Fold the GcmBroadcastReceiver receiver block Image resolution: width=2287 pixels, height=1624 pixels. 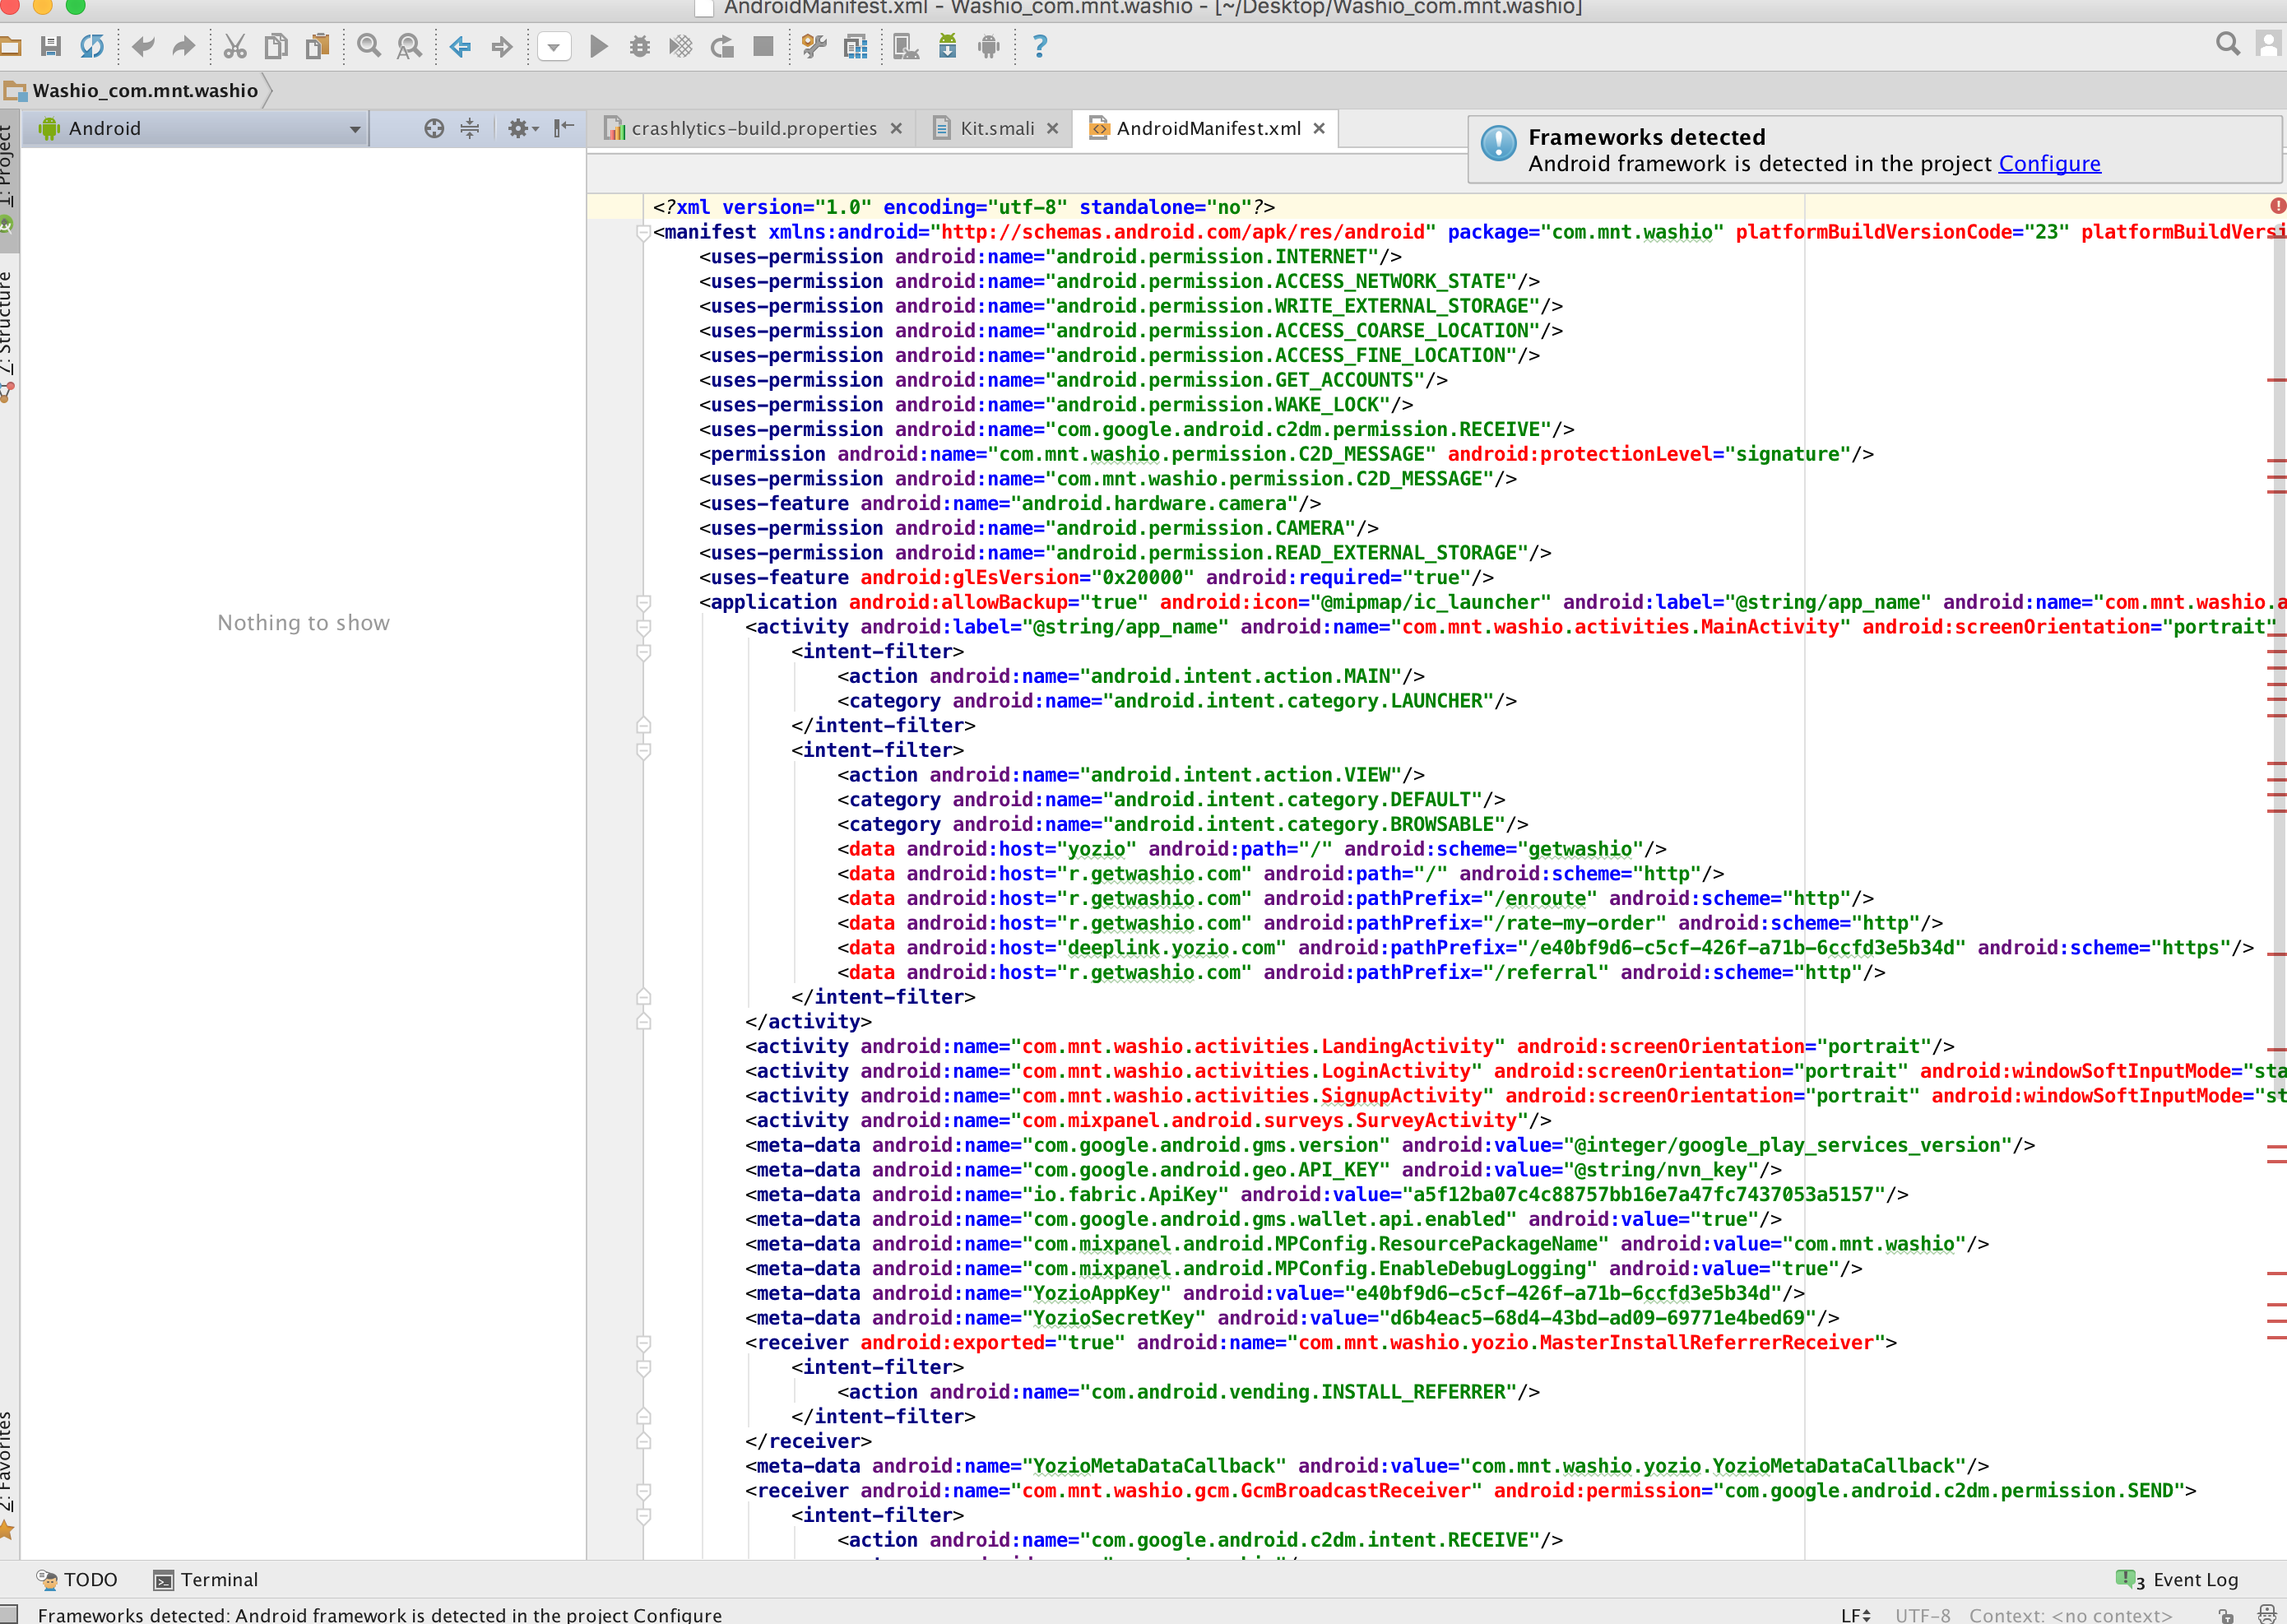click(x=643, y=1490)
